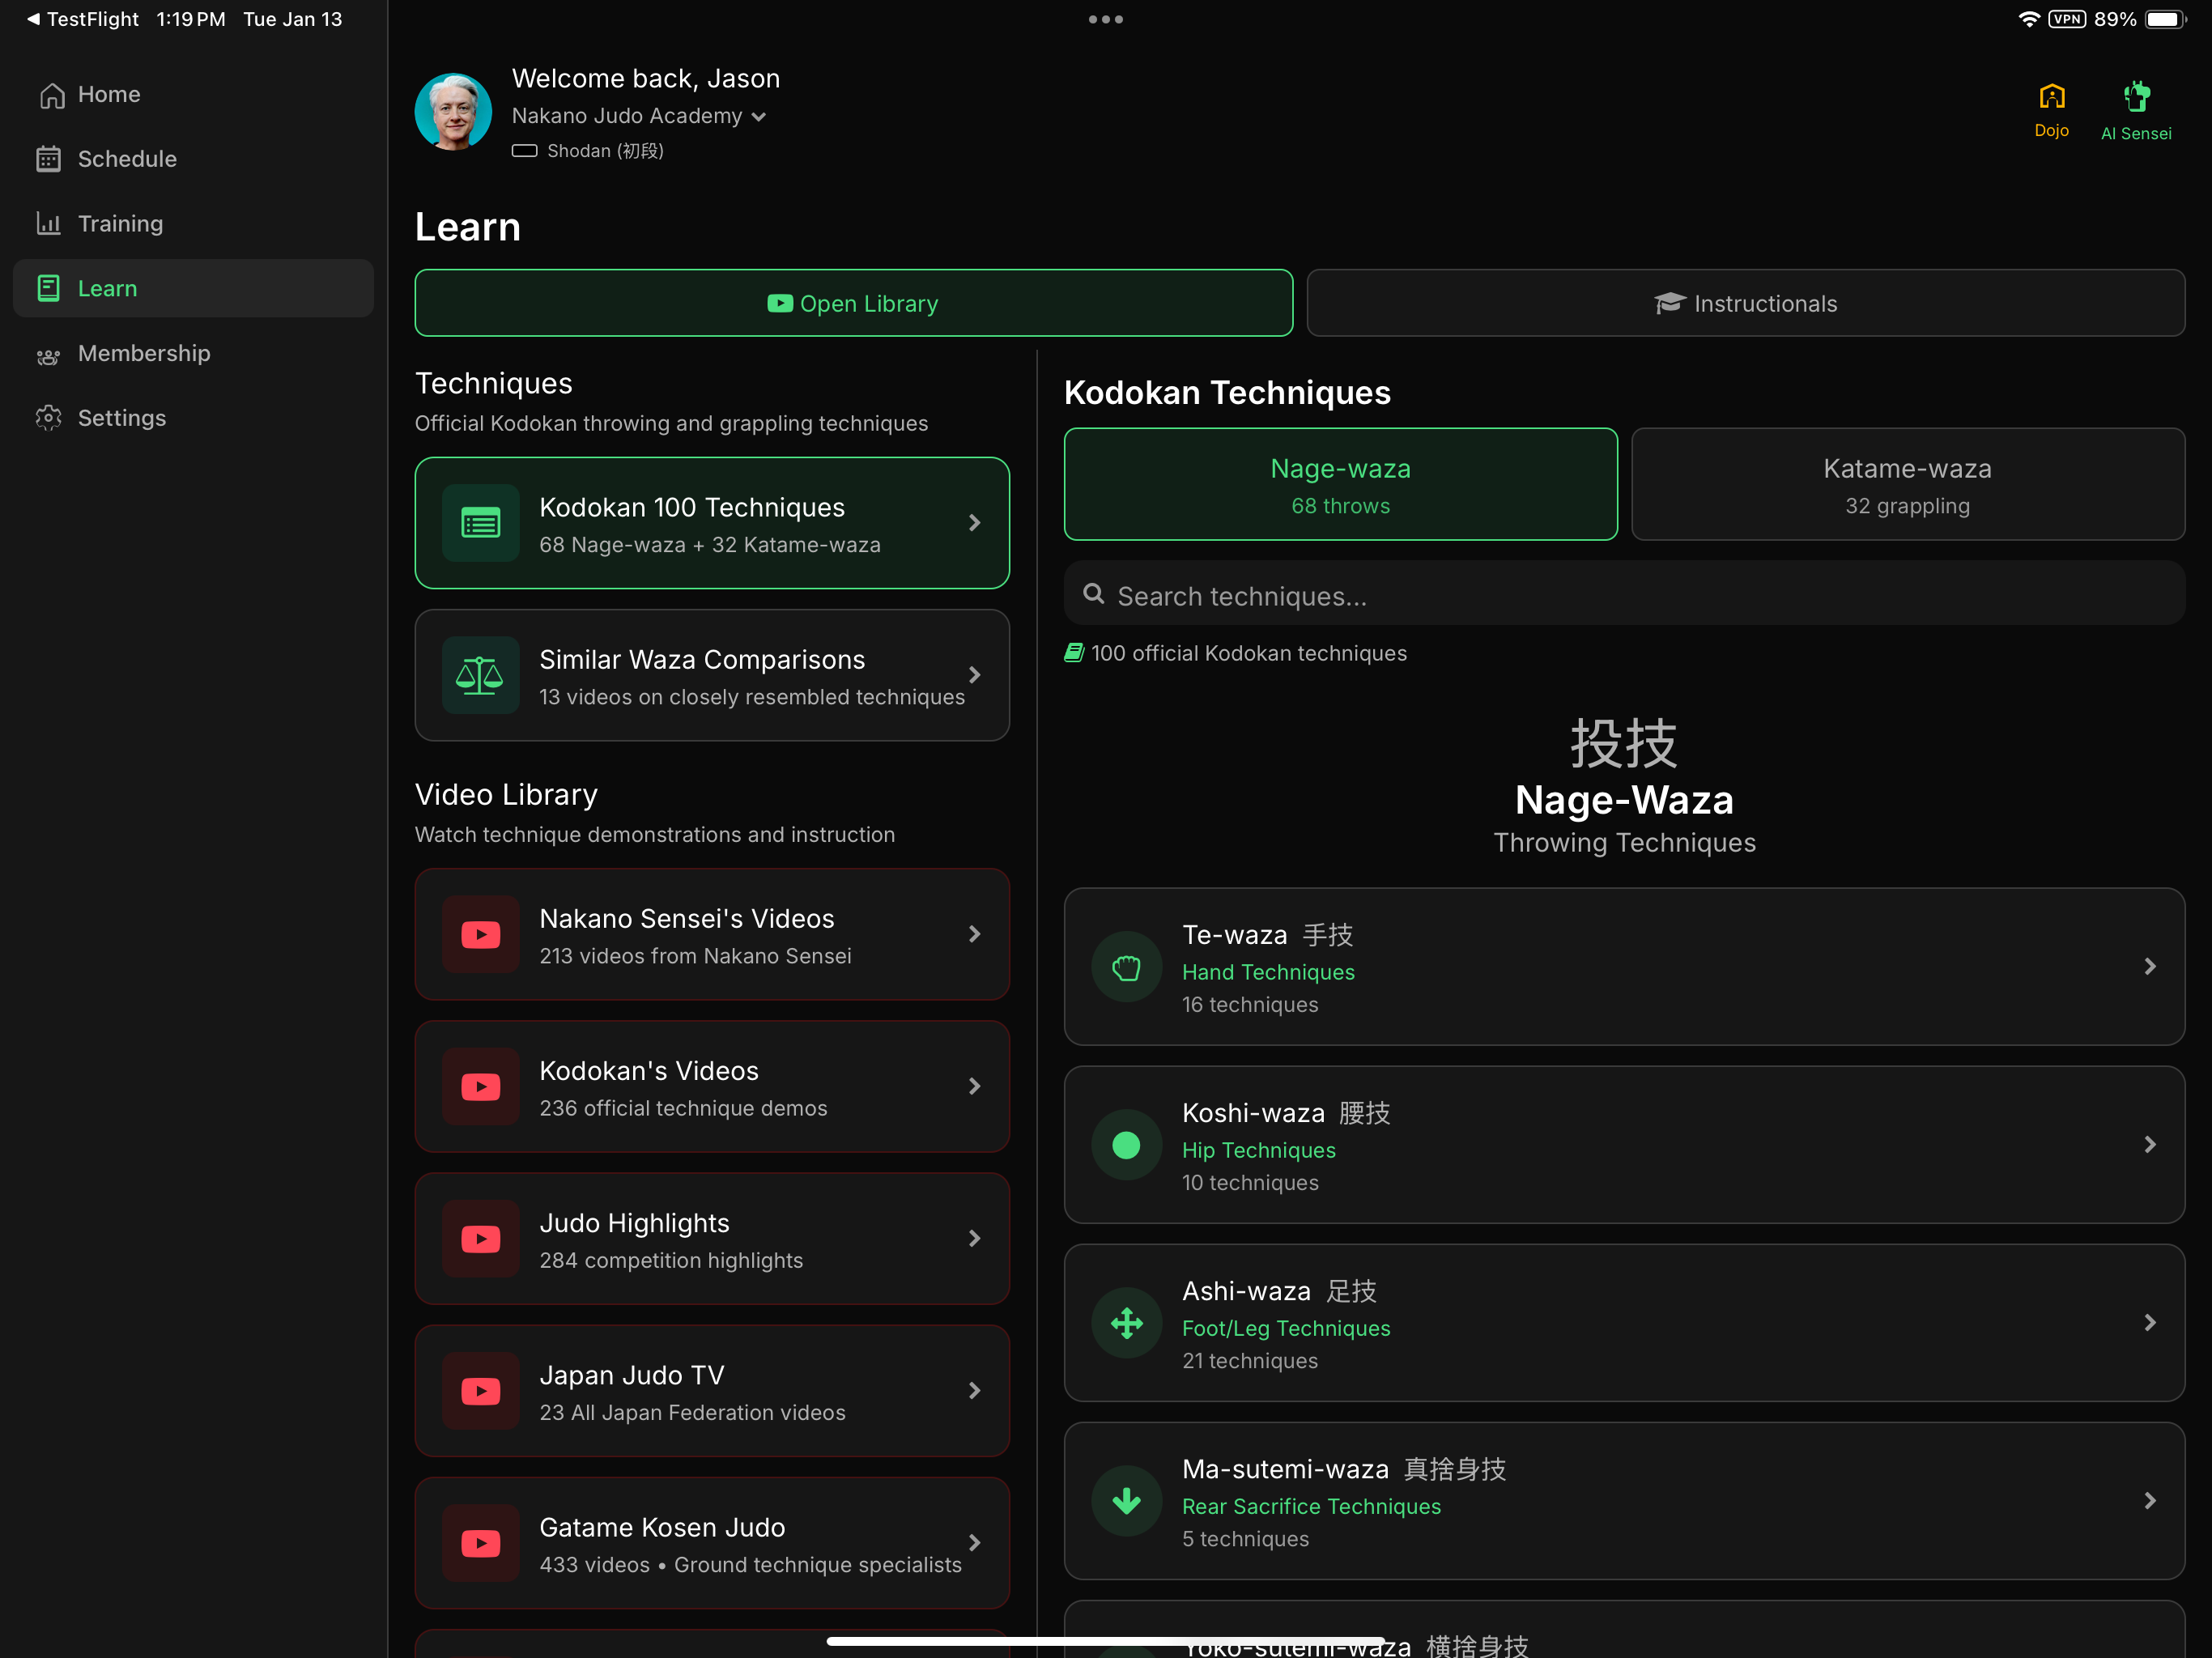Click Japan Judo TV play icon
The height and width of the screenshot is (1658, 2212).
pyautogui.click(x=481, y=1390)
